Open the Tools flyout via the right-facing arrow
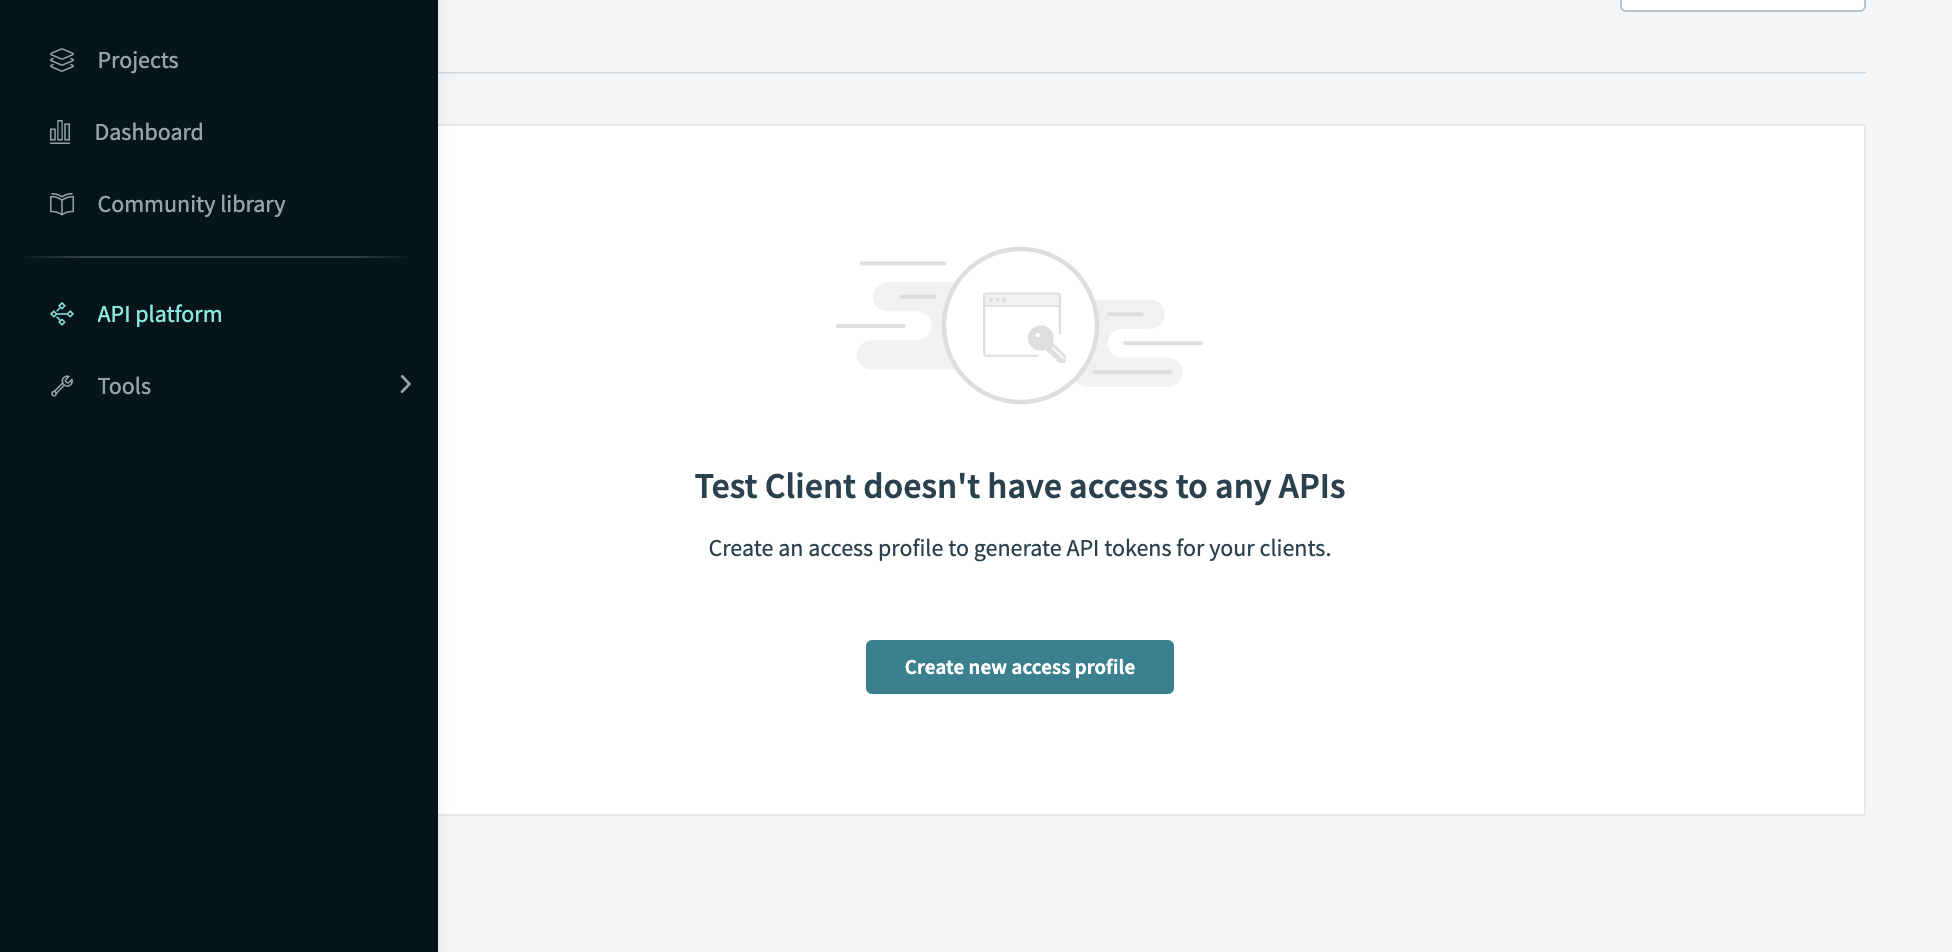 [x=406, y=384]
